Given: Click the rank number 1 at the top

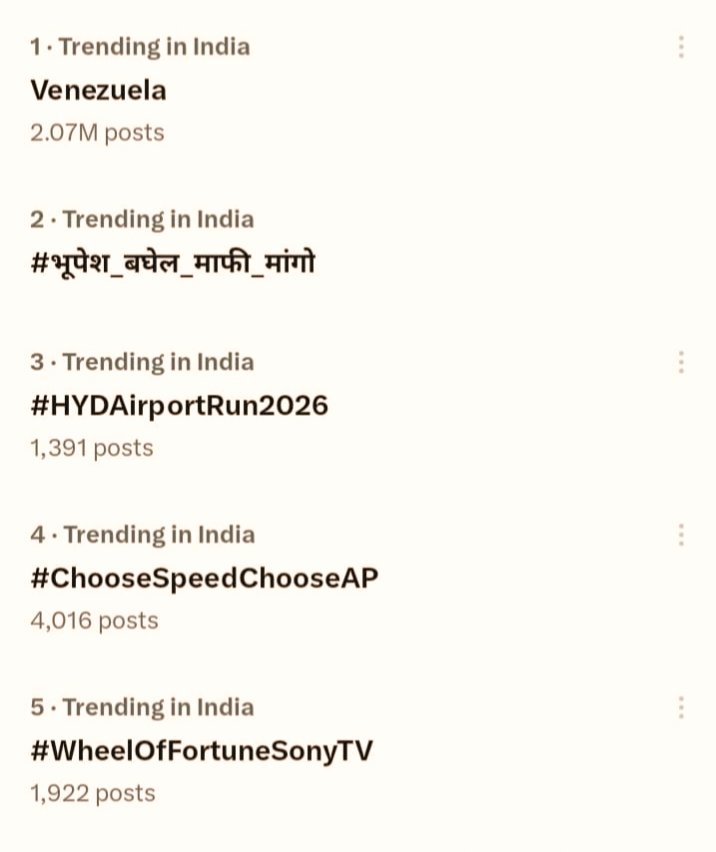Looking at the screenshot, I should [x=35, y=47].
